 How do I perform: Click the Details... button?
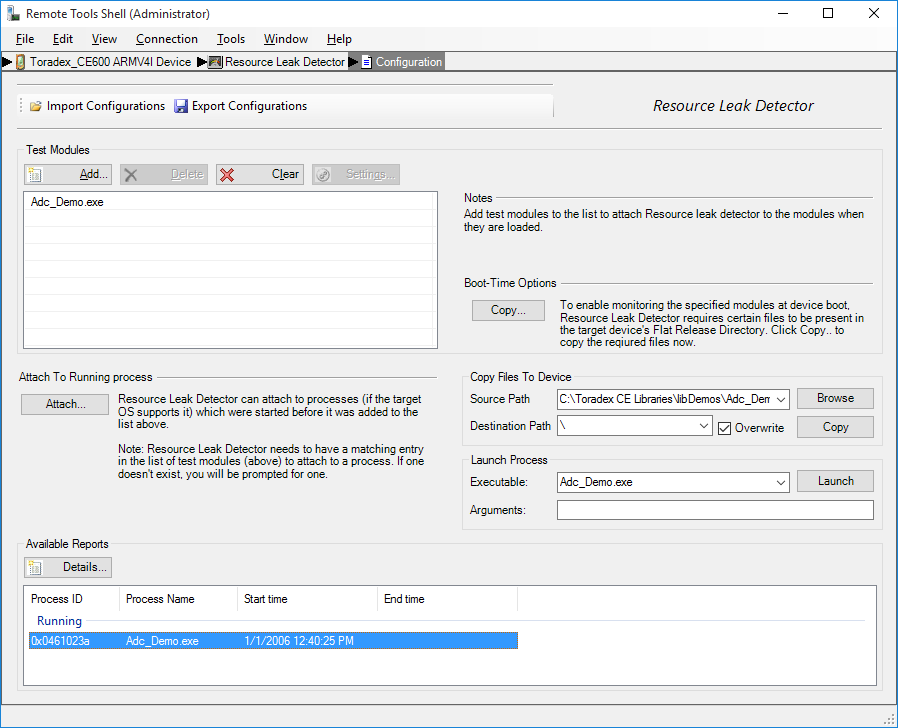pyautogui.click(x=68, y=568)
